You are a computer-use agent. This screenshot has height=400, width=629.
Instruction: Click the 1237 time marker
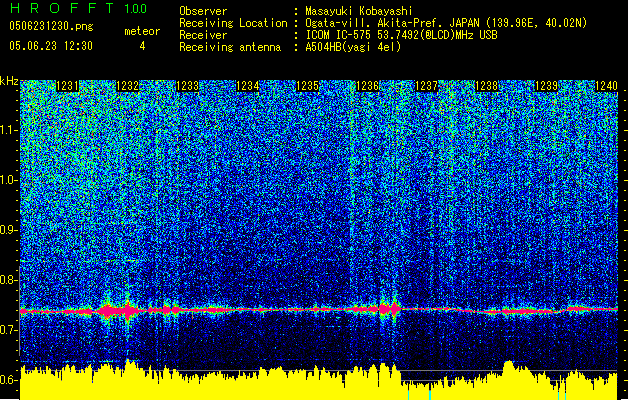pos(426,86)
